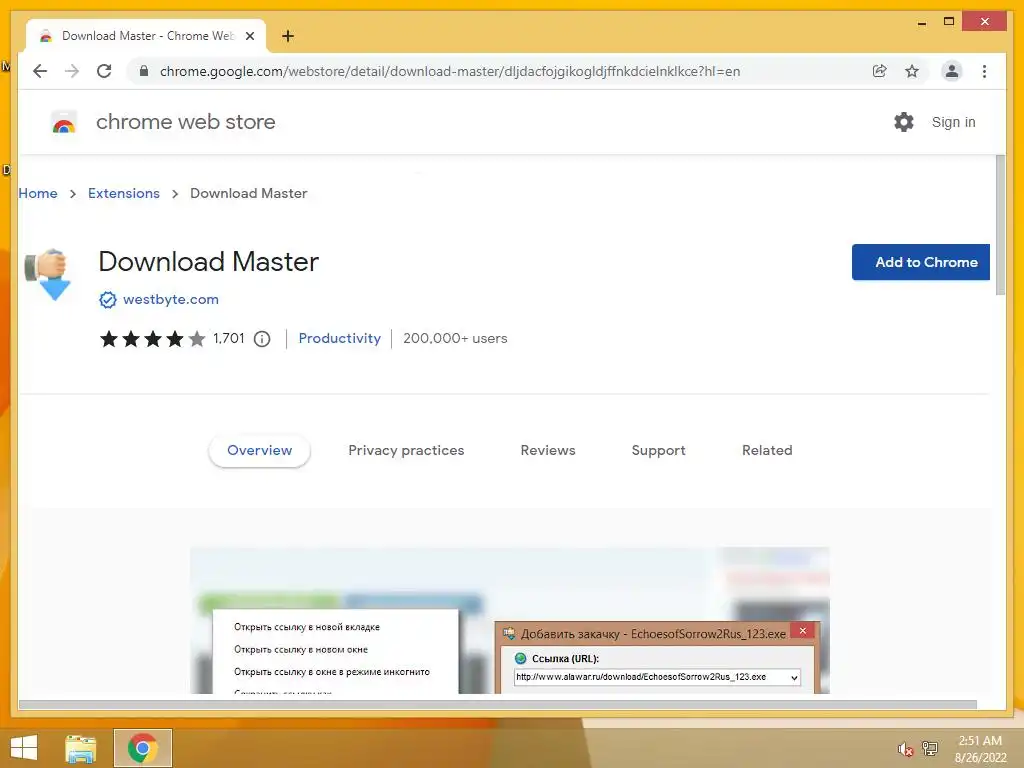The height and width of the screenshot is (768, 1024).
Task: Click the verified publisher badge icon
Action: click(x=108, y=300)
